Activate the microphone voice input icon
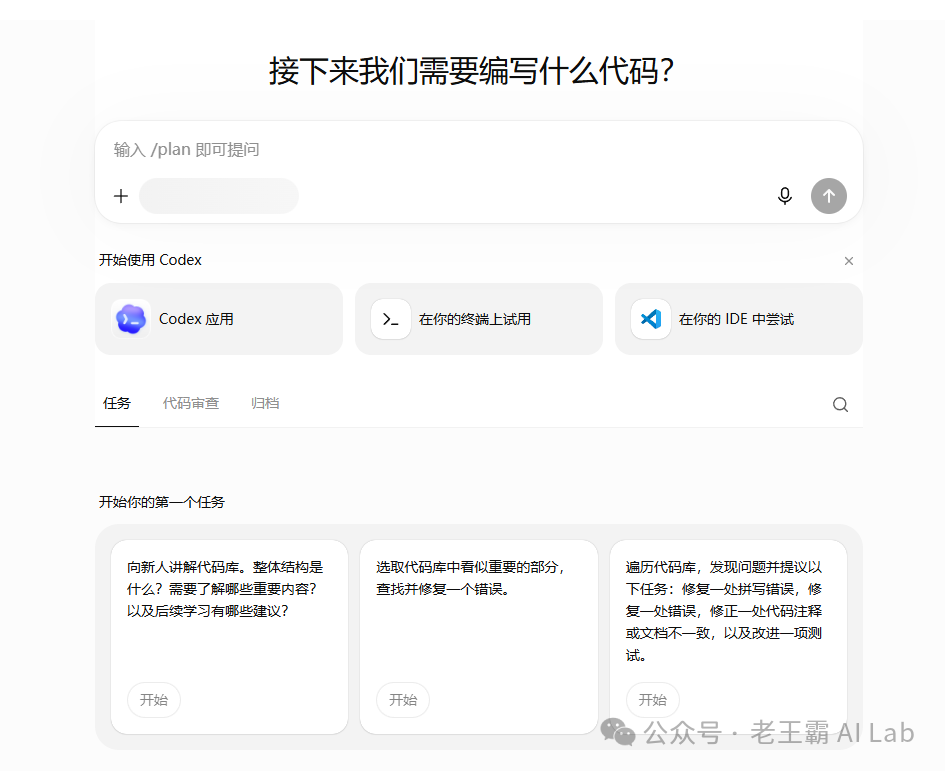 785,196
